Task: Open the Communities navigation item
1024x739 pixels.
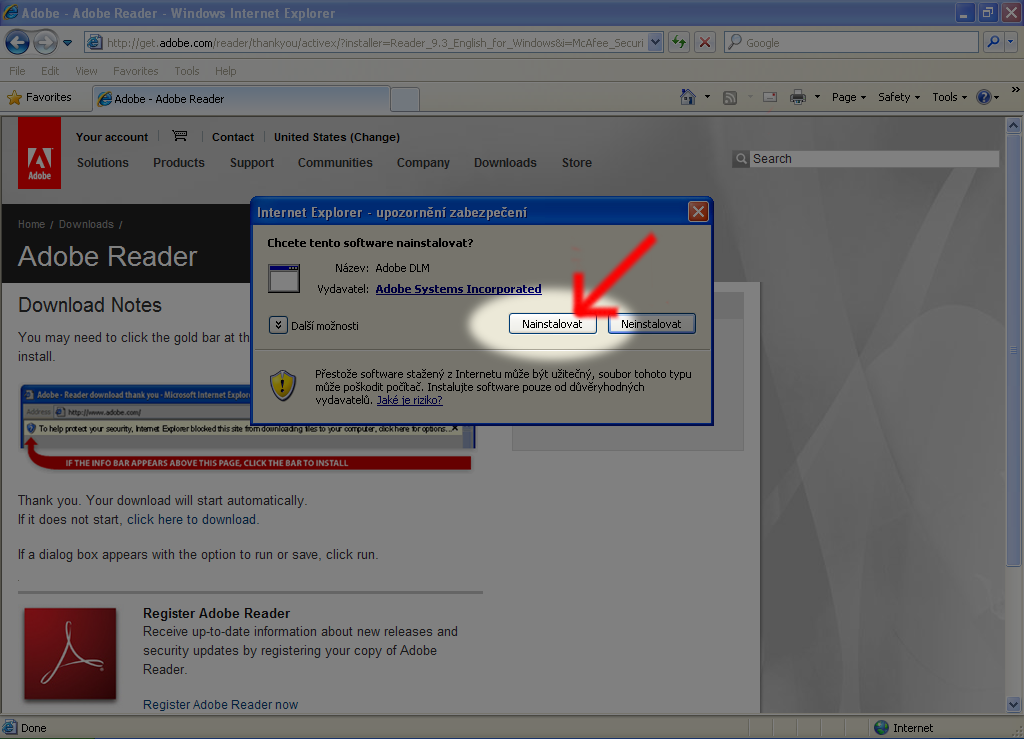Action: click(335, 163)
